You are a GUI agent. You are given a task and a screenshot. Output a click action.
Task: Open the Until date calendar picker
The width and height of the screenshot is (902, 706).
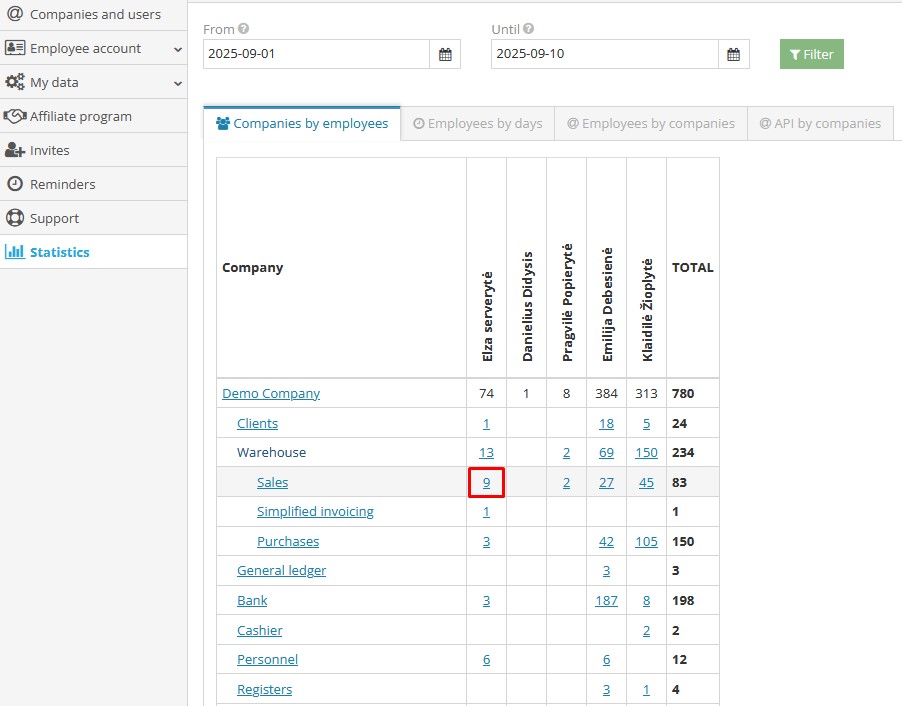[733, 55]
